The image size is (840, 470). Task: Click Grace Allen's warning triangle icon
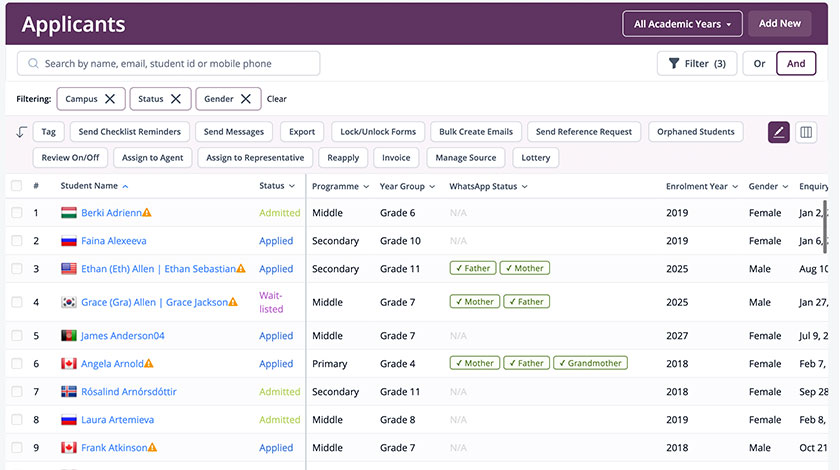(x=233, y=302)
